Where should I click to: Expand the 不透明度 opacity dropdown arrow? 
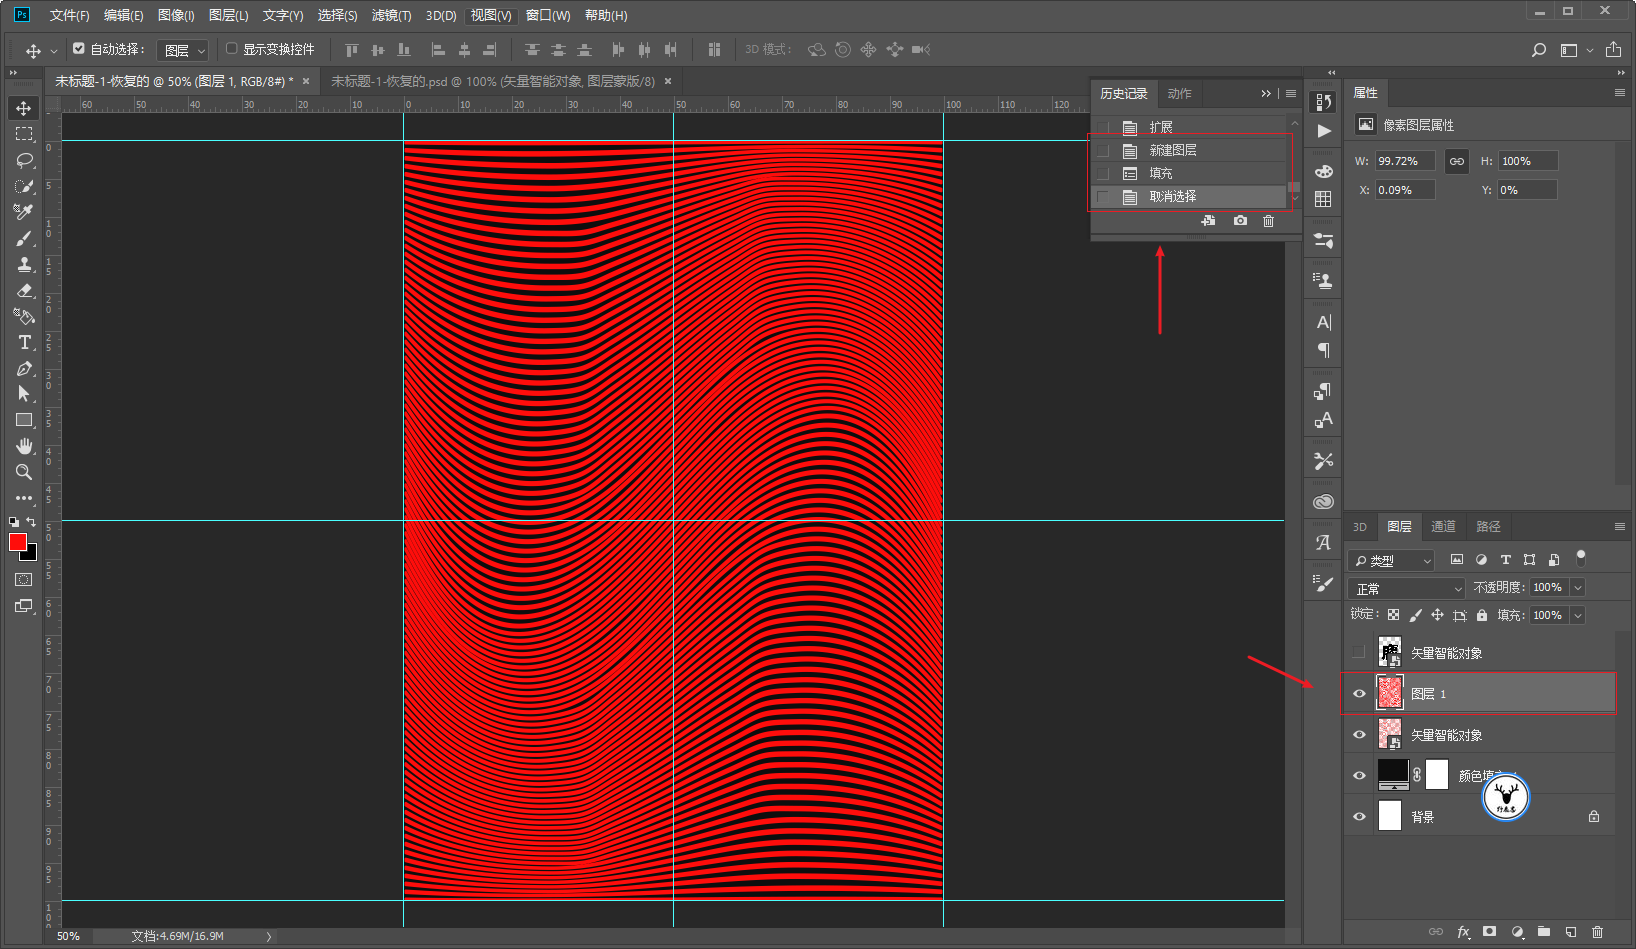1578,588
